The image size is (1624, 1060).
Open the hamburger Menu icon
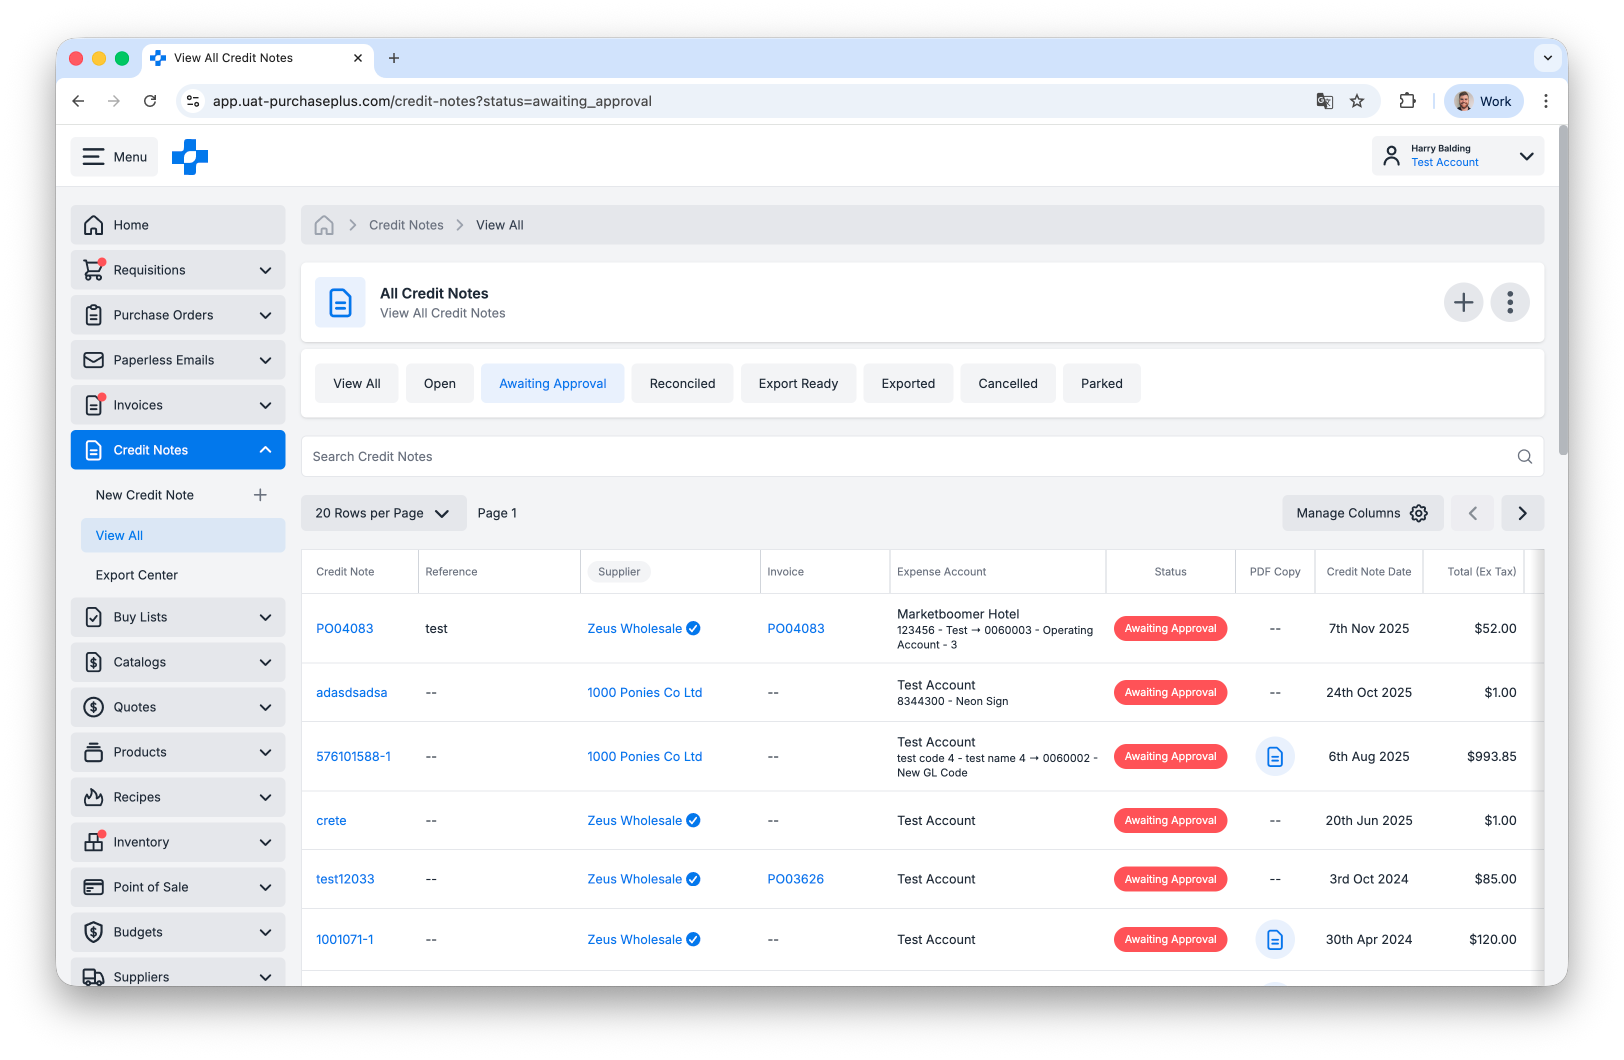tap(94, 156)
